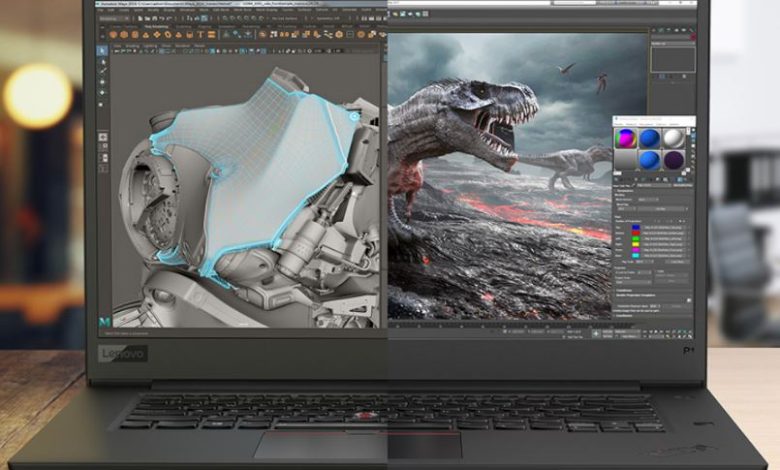Viewport: 780px width, 470px height.
Task: Open the viewport View panel menu
Action: pyautogui.click(x=118, y=46)
